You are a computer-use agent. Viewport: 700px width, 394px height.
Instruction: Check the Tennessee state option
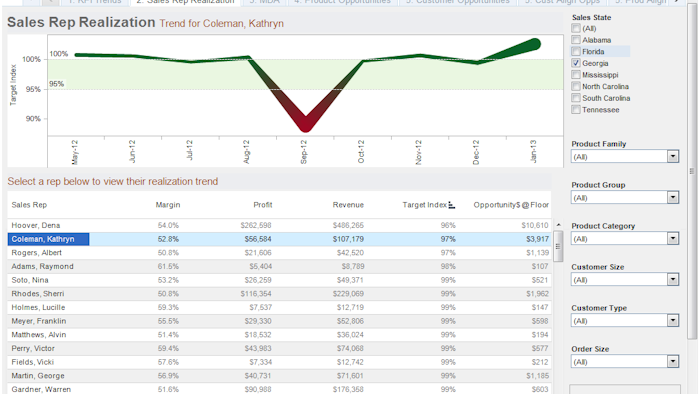[x=576, y=109]
